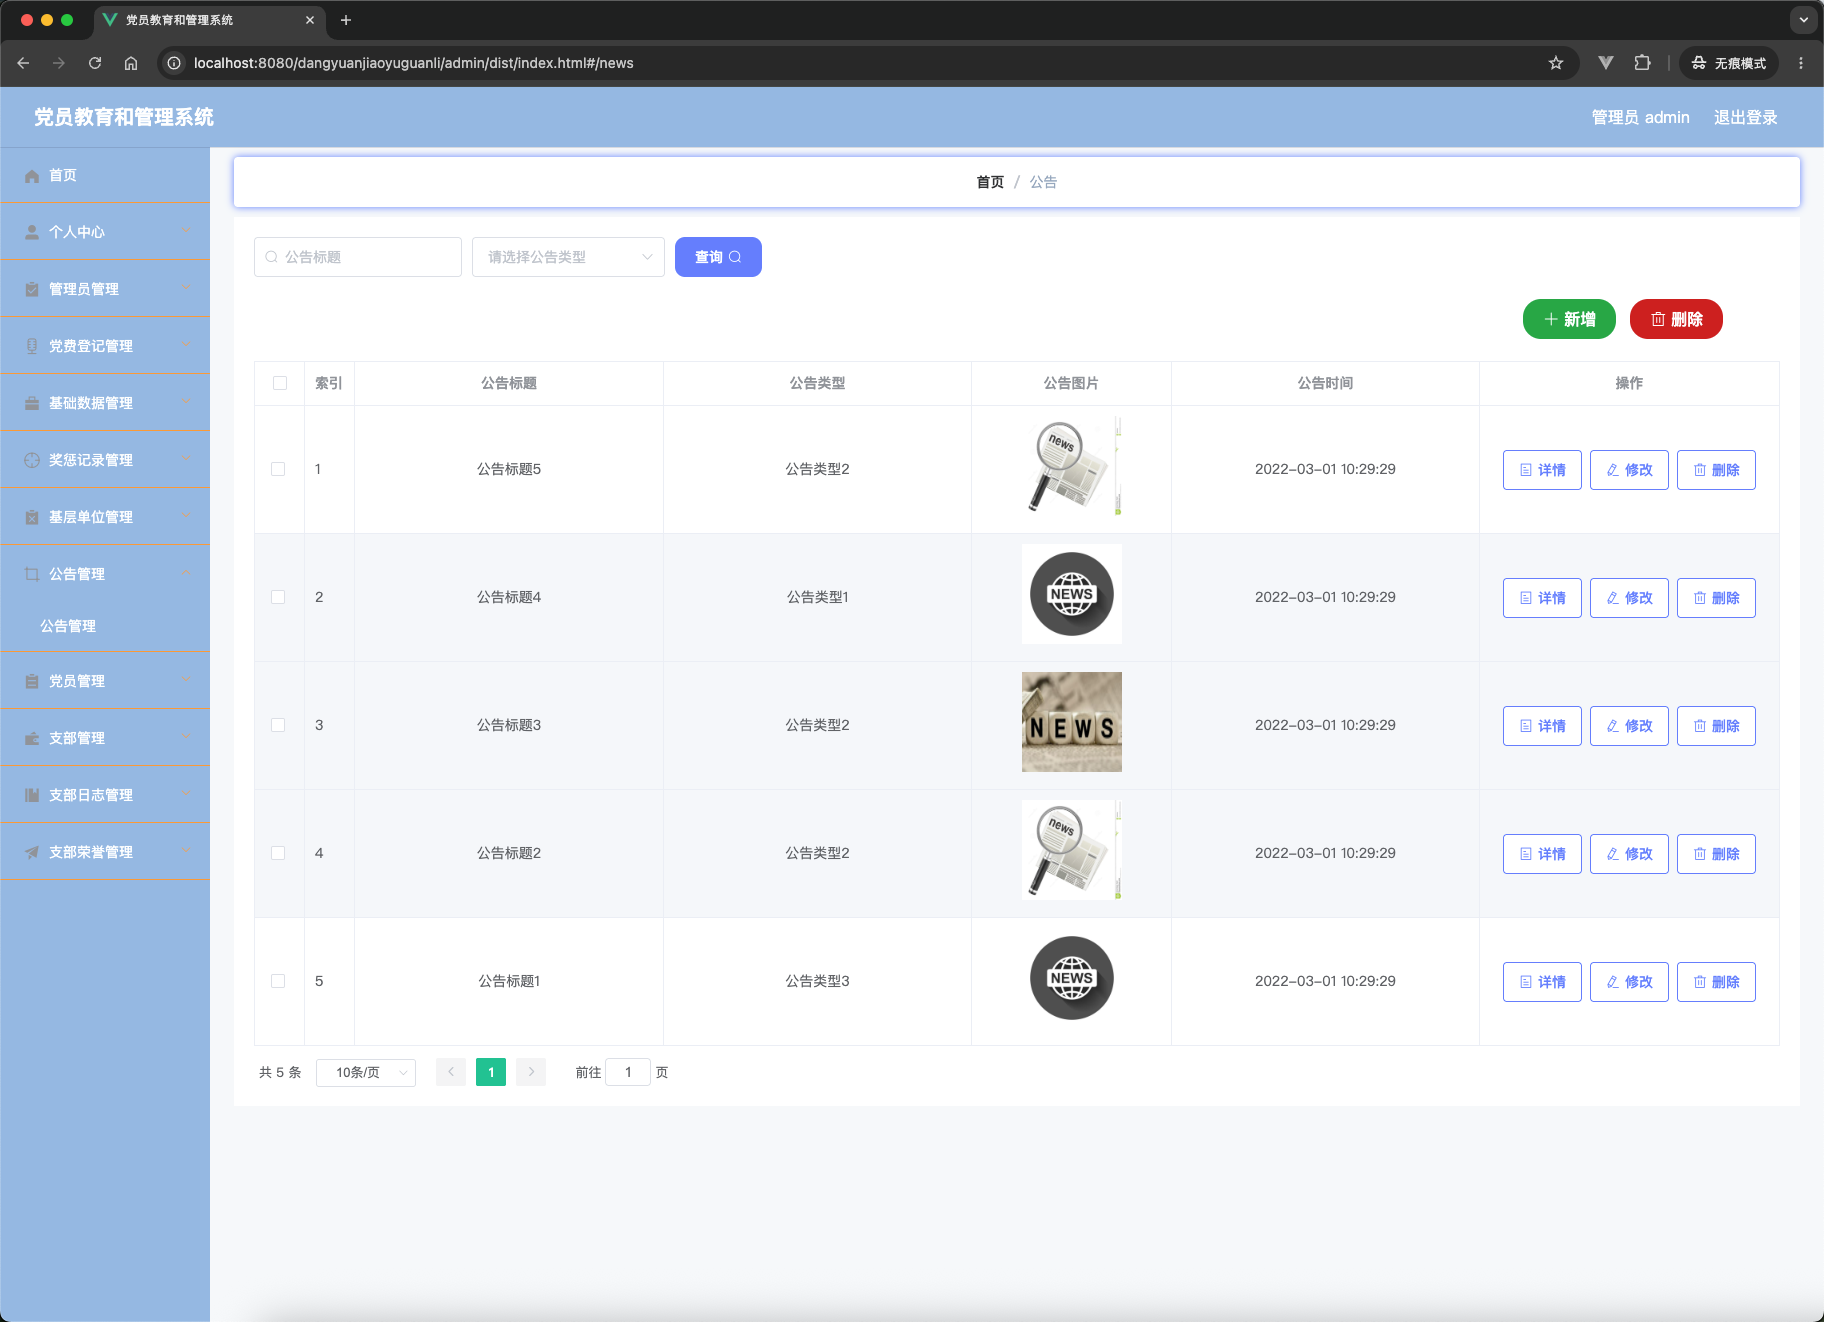The image size is (1824, 1322).
Task: Check the row checkbox for 公告标题1
Action: point(278,981)
